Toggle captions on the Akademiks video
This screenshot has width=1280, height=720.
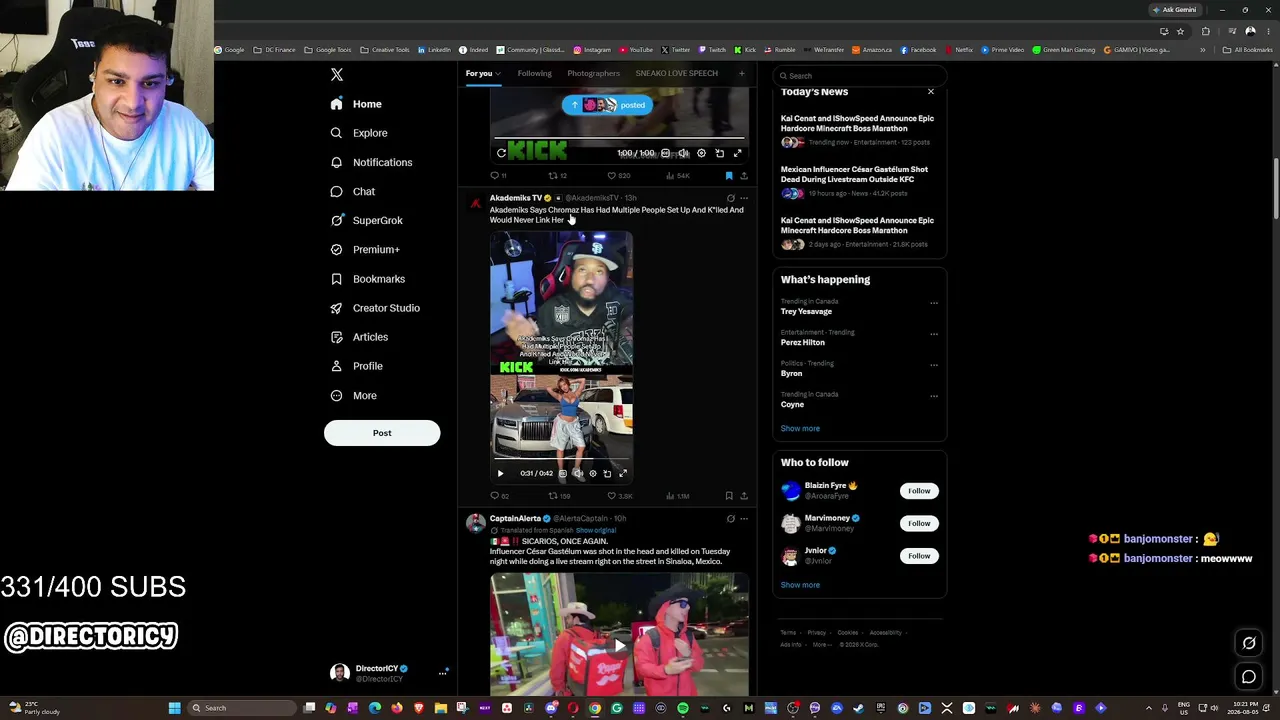point(563,473)
